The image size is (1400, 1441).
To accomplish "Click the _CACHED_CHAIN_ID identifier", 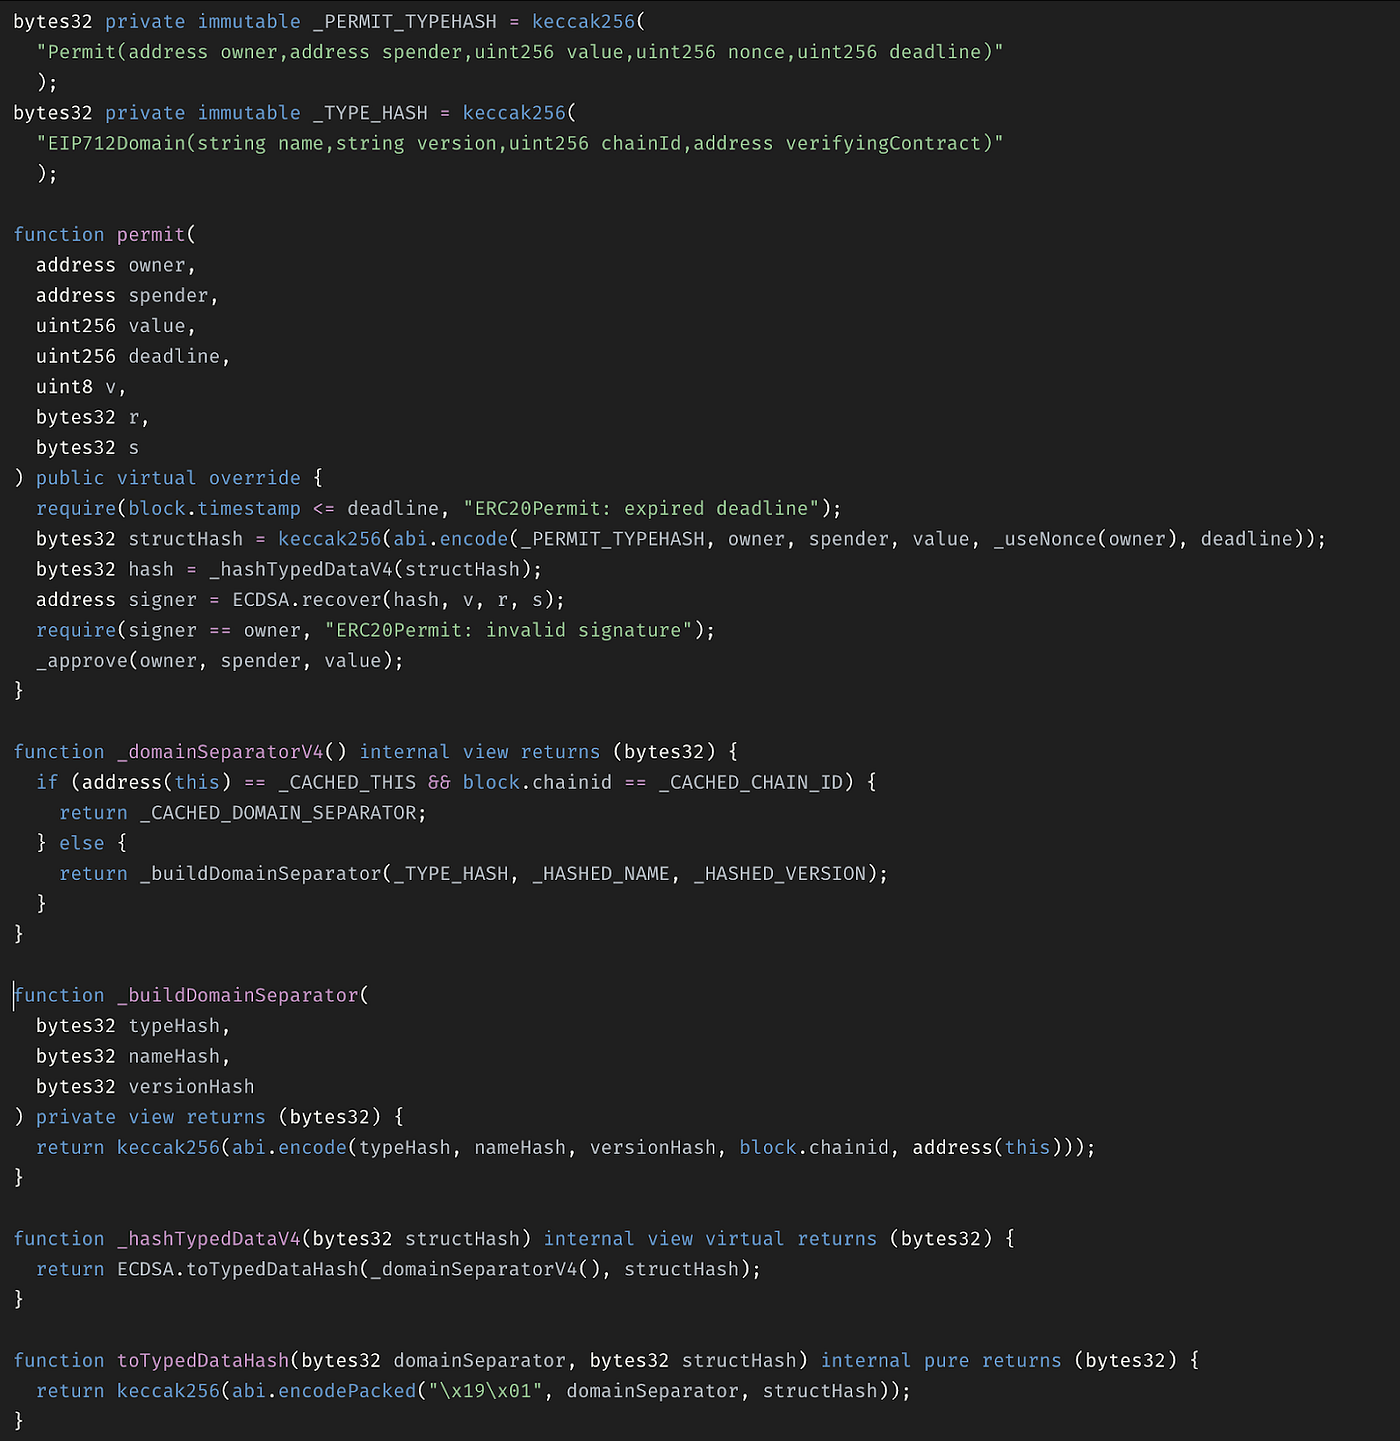I will tap(751, 782).
